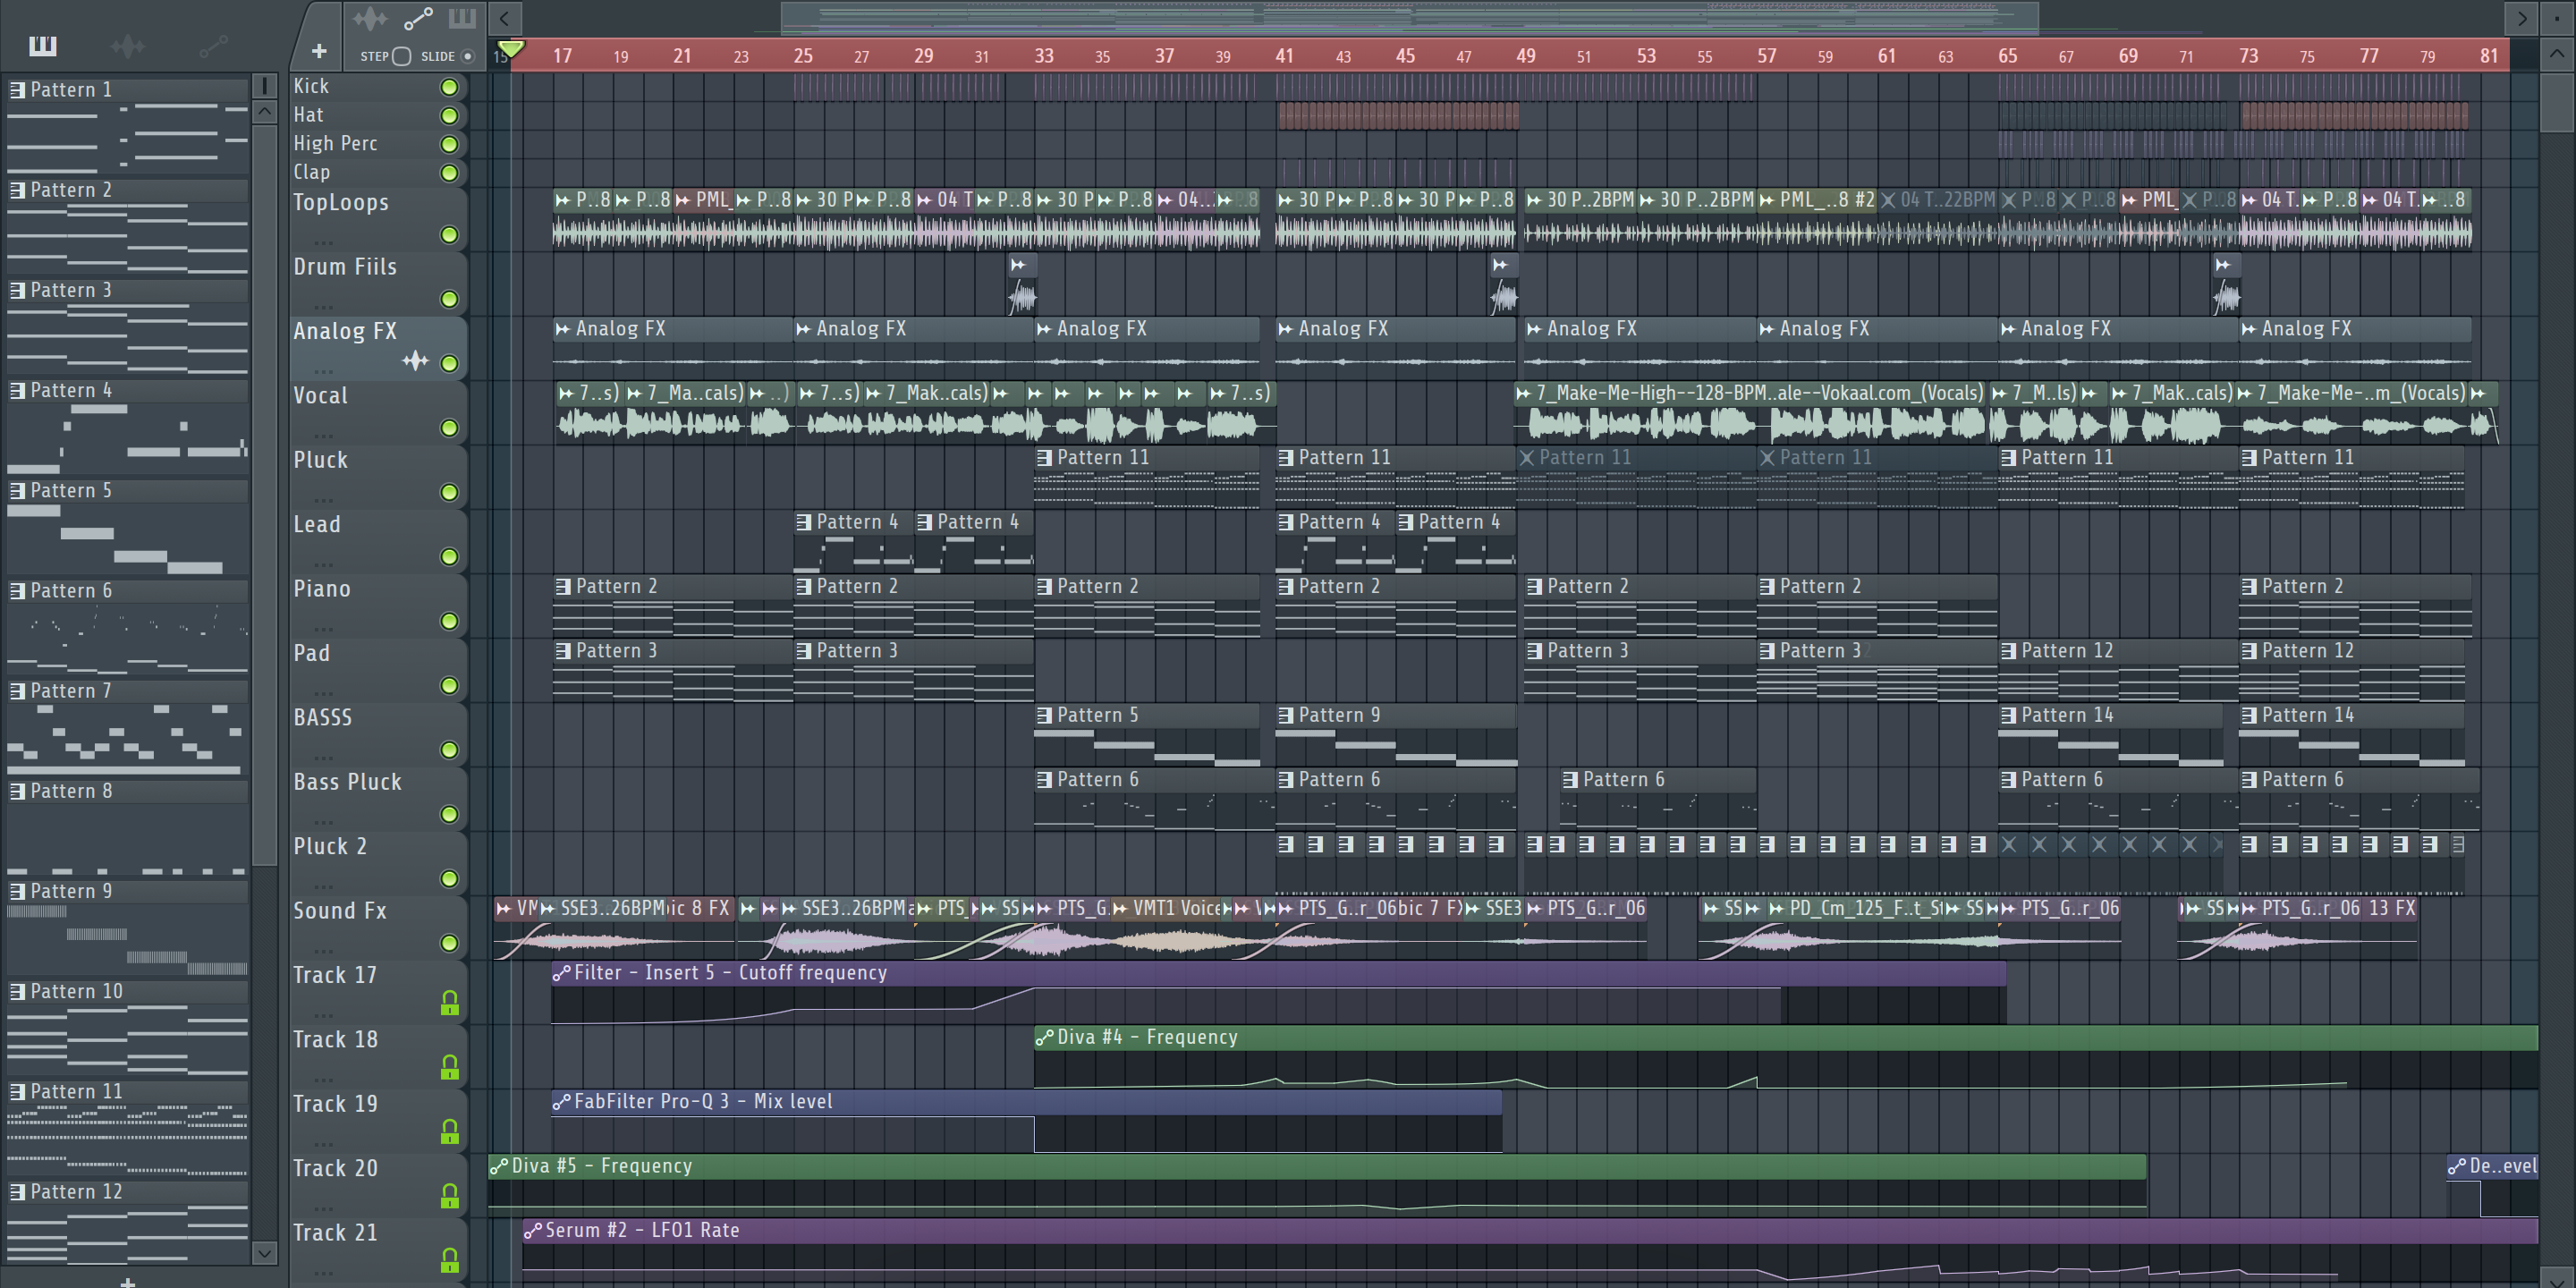This screenshot has width=2576, height=1288.
Task: Mute the Piano track
Action: [450, 621]
